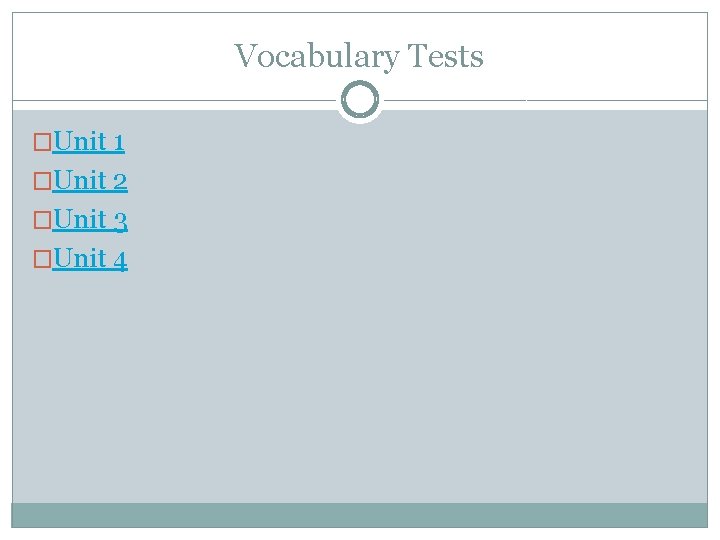This screenshot has width=720, height=540.
Task: Select the Unit 4 hyperlink
Action: click(90, 259)
